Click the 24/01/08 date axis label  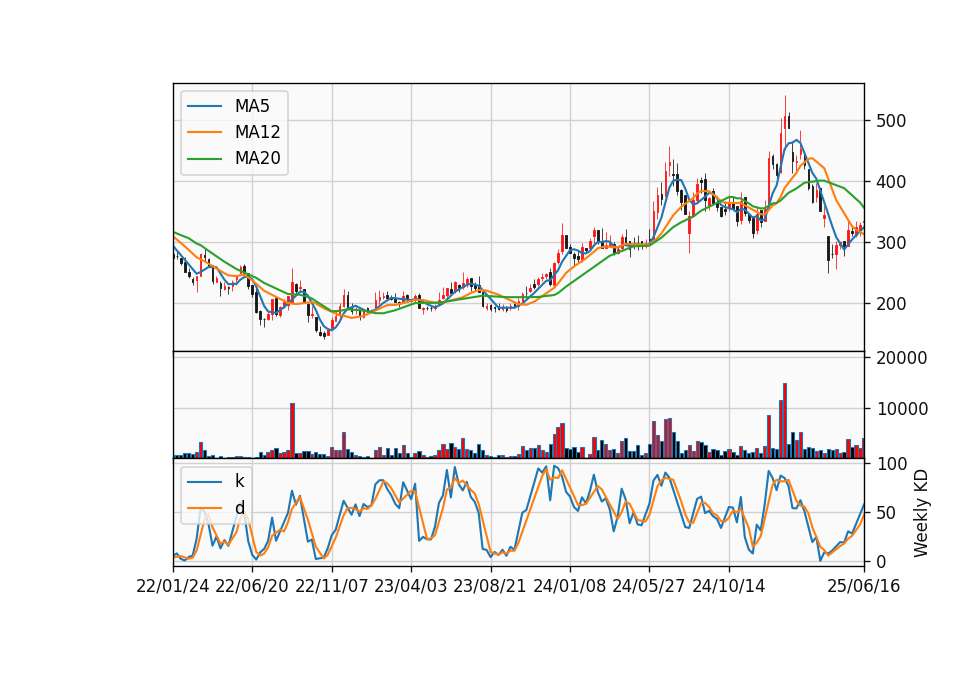(569, 586)
